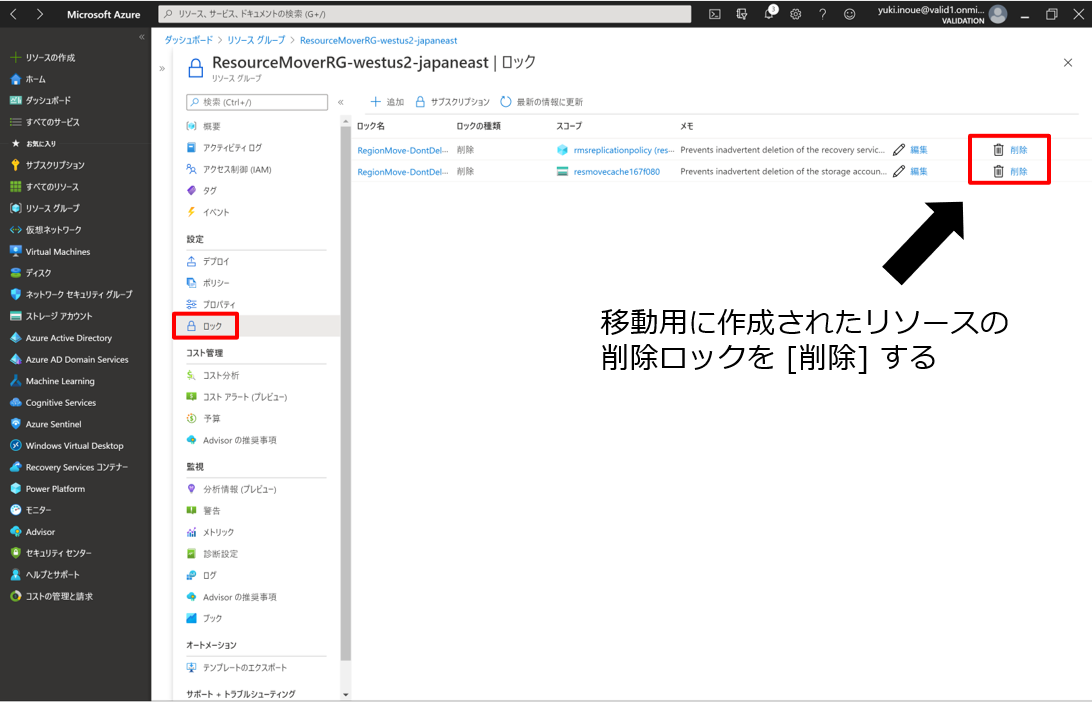Open help question mark icon

822,14
